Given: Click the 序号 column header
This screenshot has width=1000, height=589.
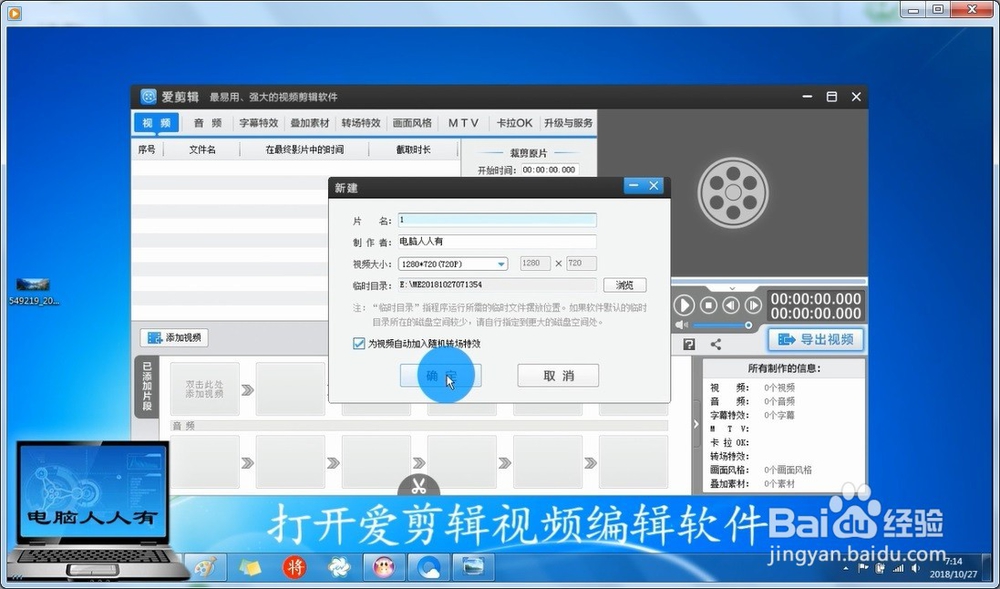Looking at the screenshot, I should [x=147, y=150].
